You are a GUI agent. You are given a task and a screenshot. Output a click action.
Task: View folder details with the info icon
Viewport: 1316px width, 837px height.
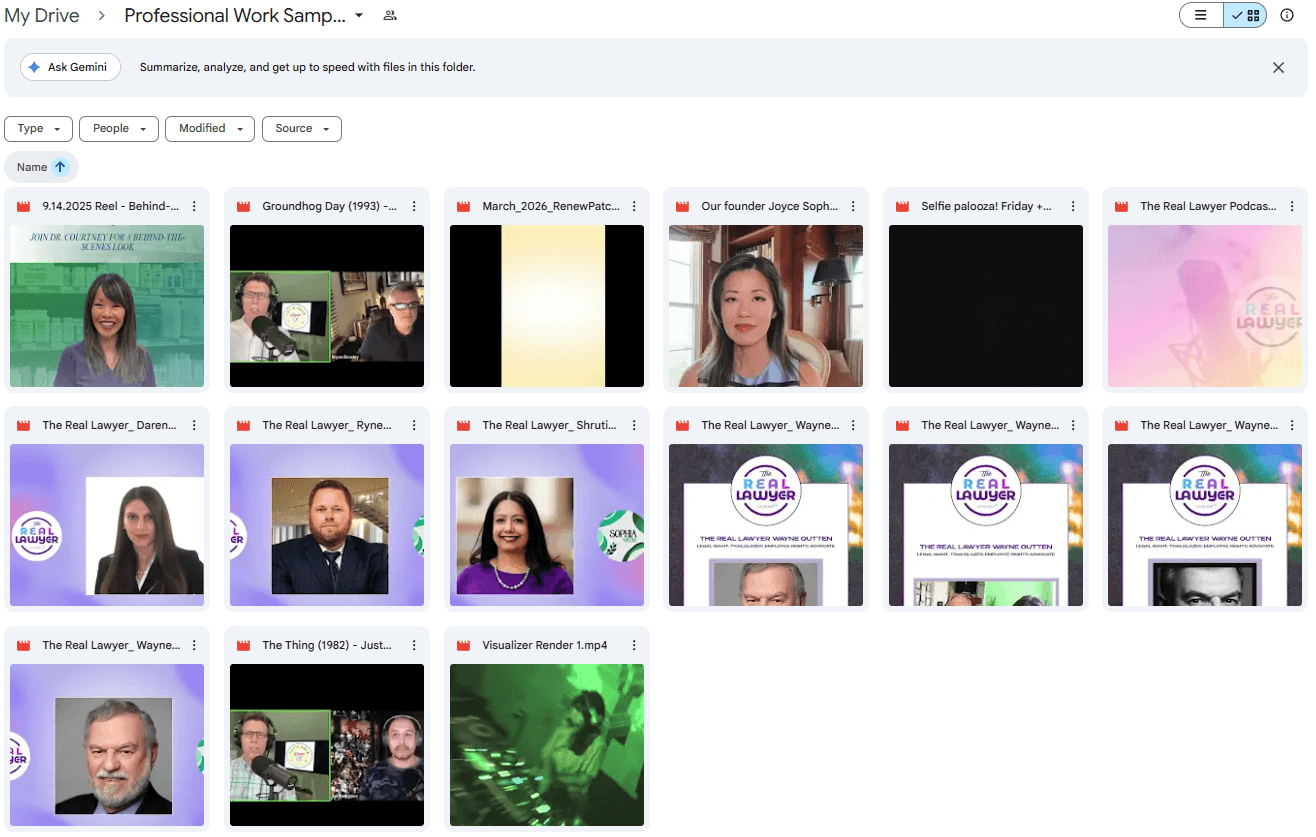[1287, 15]
